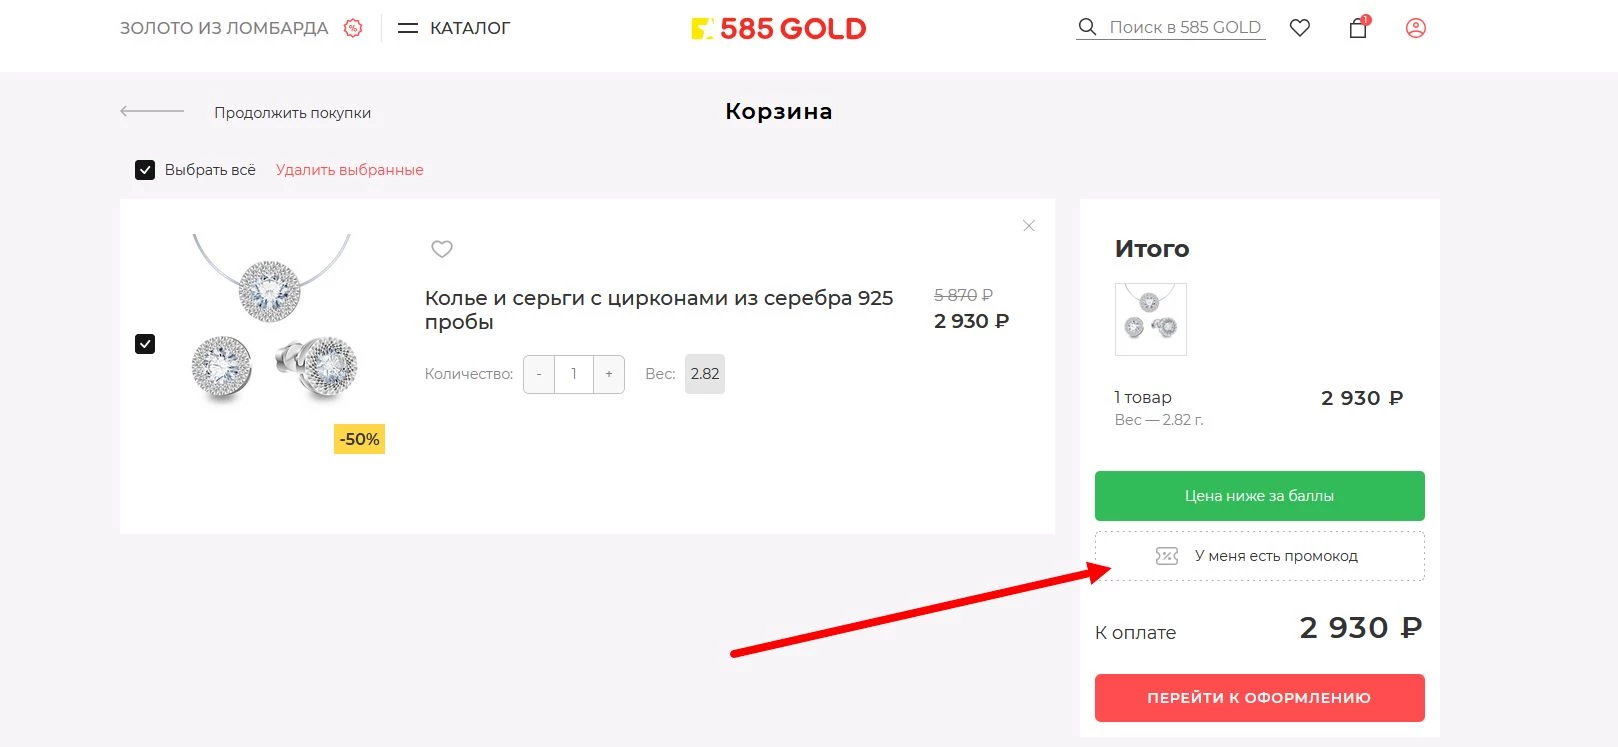
Task: Open the wishlist heart icon in header
Action: pyautogui.click(x=1299, y=27)
